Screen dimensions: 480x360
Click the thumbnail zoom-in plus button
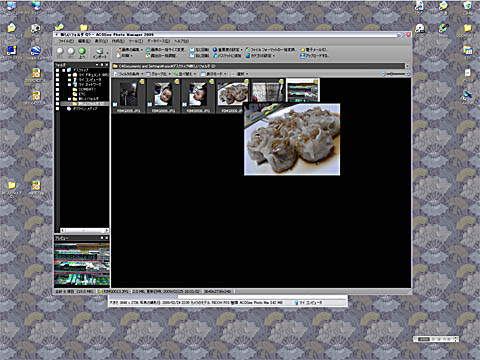pos(408,74)
